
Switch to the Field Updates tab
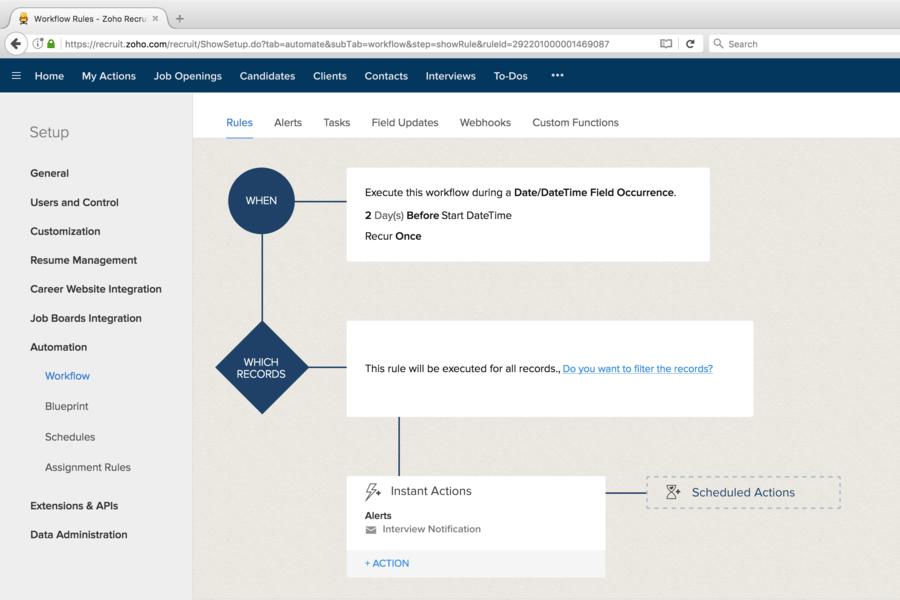point(404,122)
